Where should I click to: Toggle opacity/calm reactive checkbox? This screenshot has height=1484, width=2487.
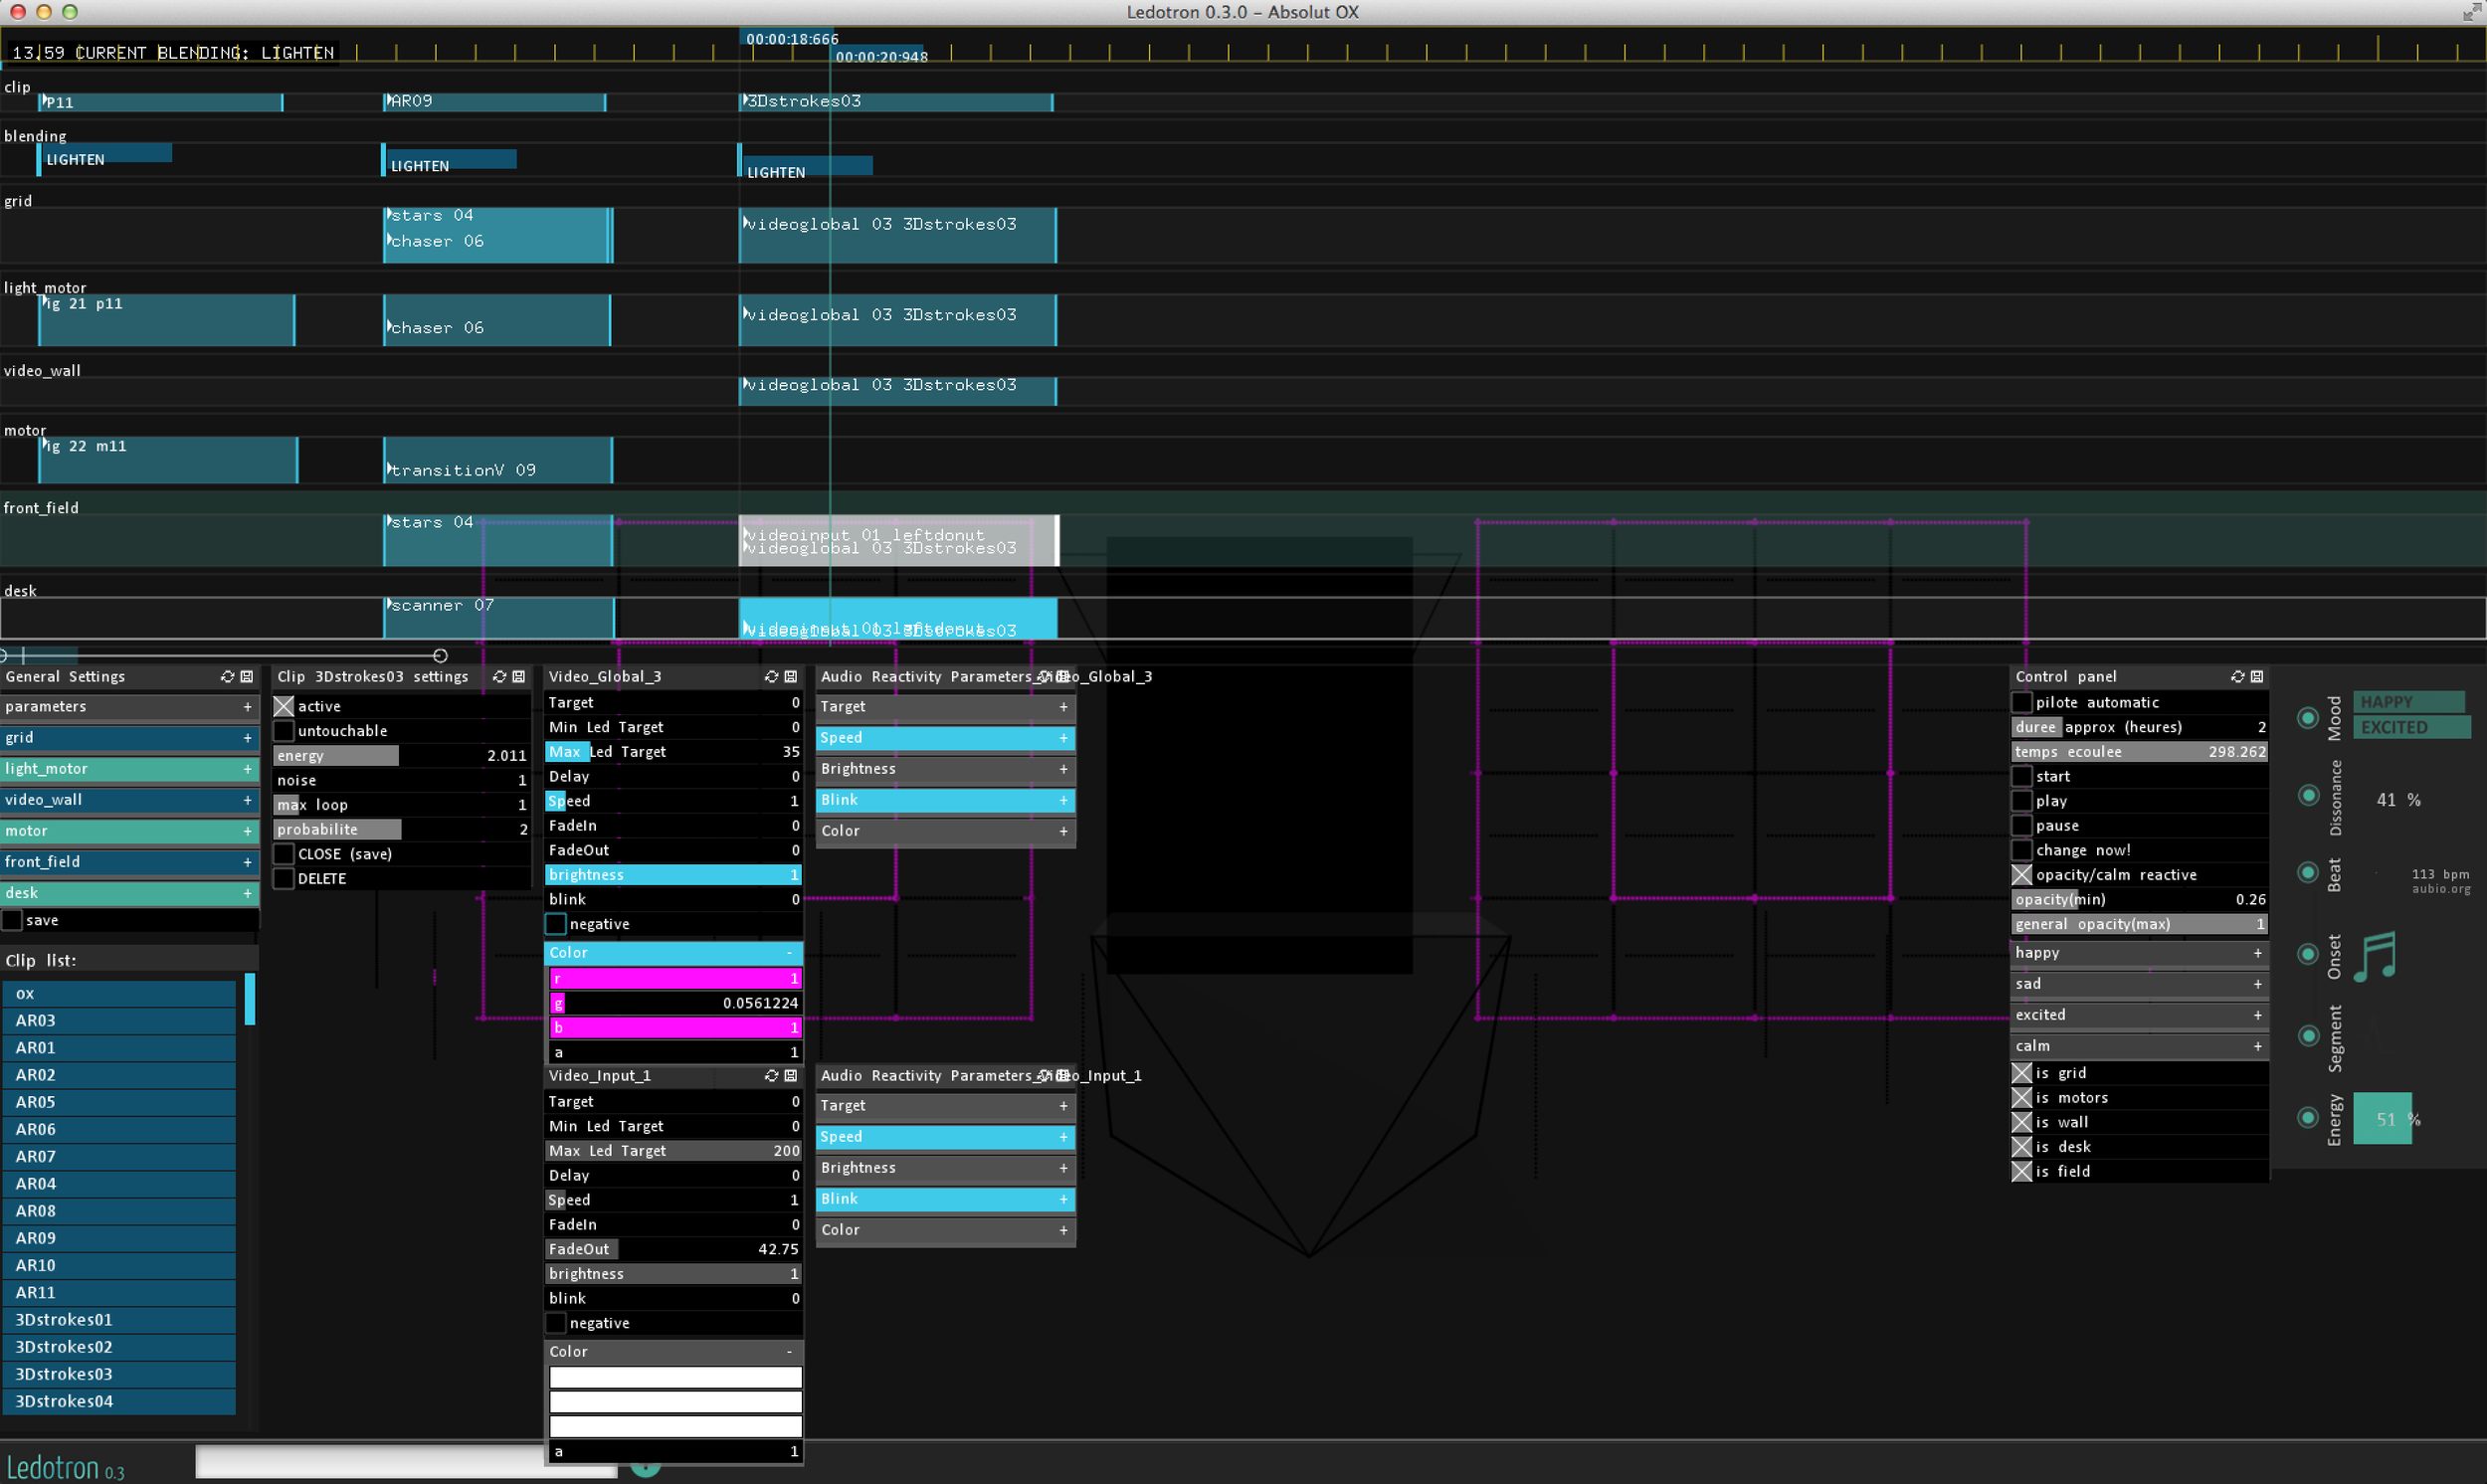(x=2022, y=875)
